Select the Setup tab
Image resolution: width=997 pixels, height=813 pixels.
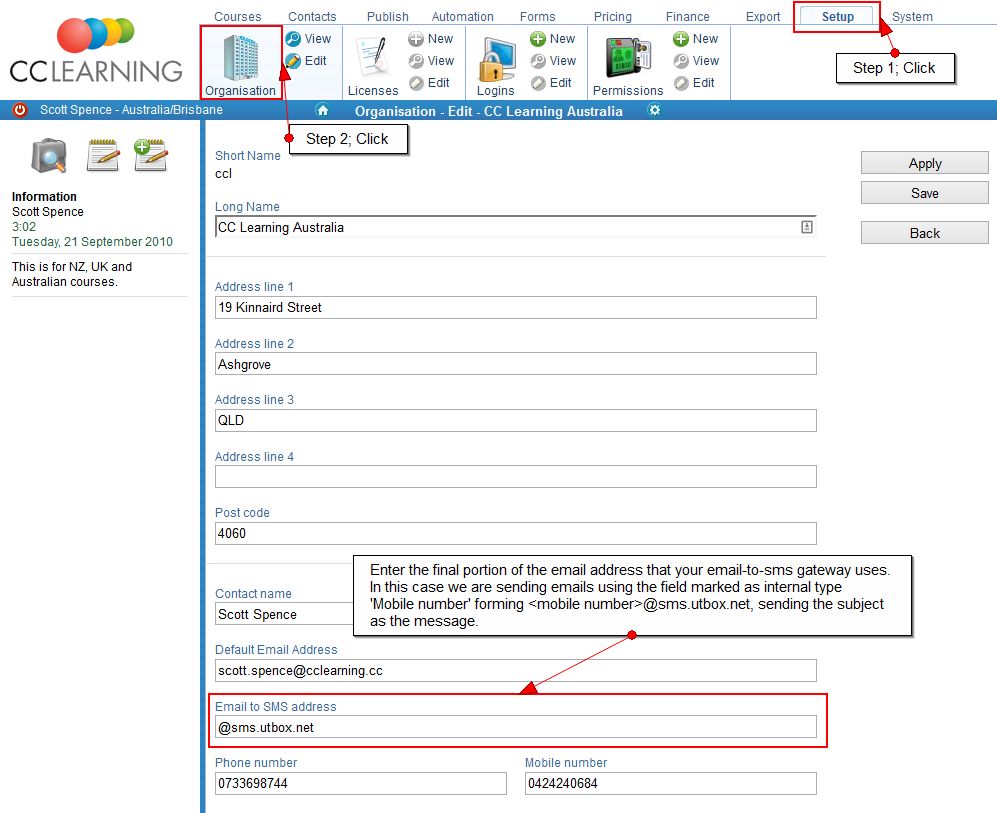point(837,17)
